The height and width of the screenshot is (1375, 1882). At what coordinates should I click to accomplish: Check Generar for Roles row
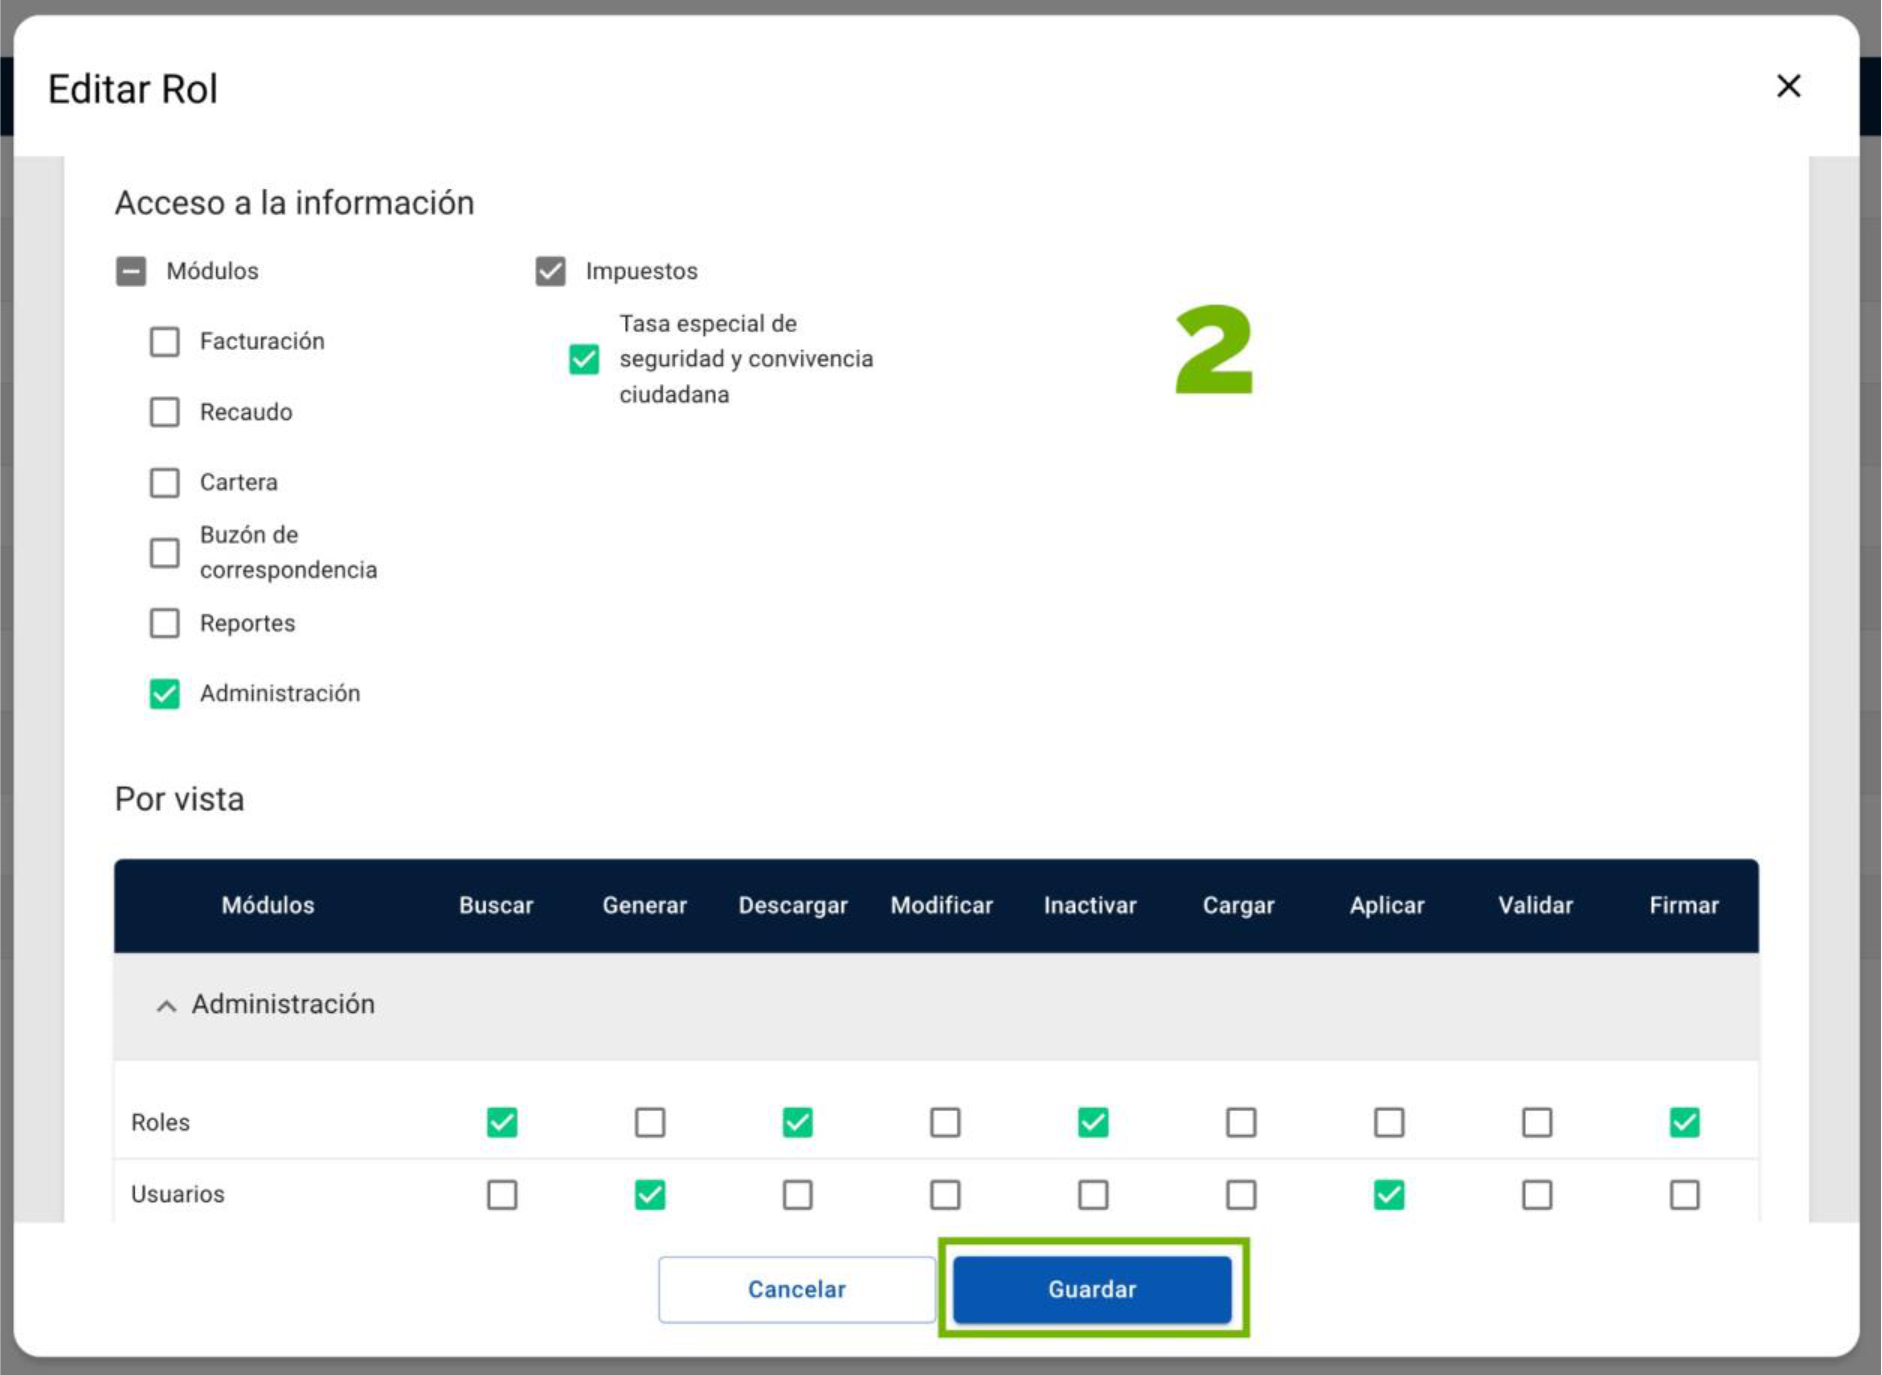click(650, 1122)
